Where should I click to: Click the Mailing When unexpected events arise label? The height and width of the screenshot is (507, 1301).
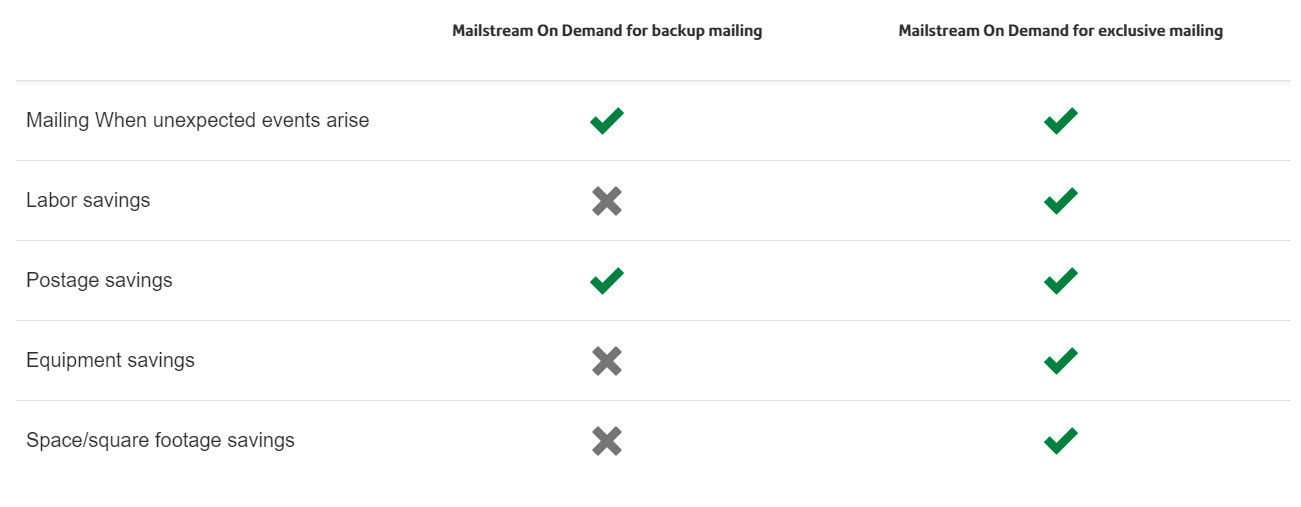click(x=198, y=120)
